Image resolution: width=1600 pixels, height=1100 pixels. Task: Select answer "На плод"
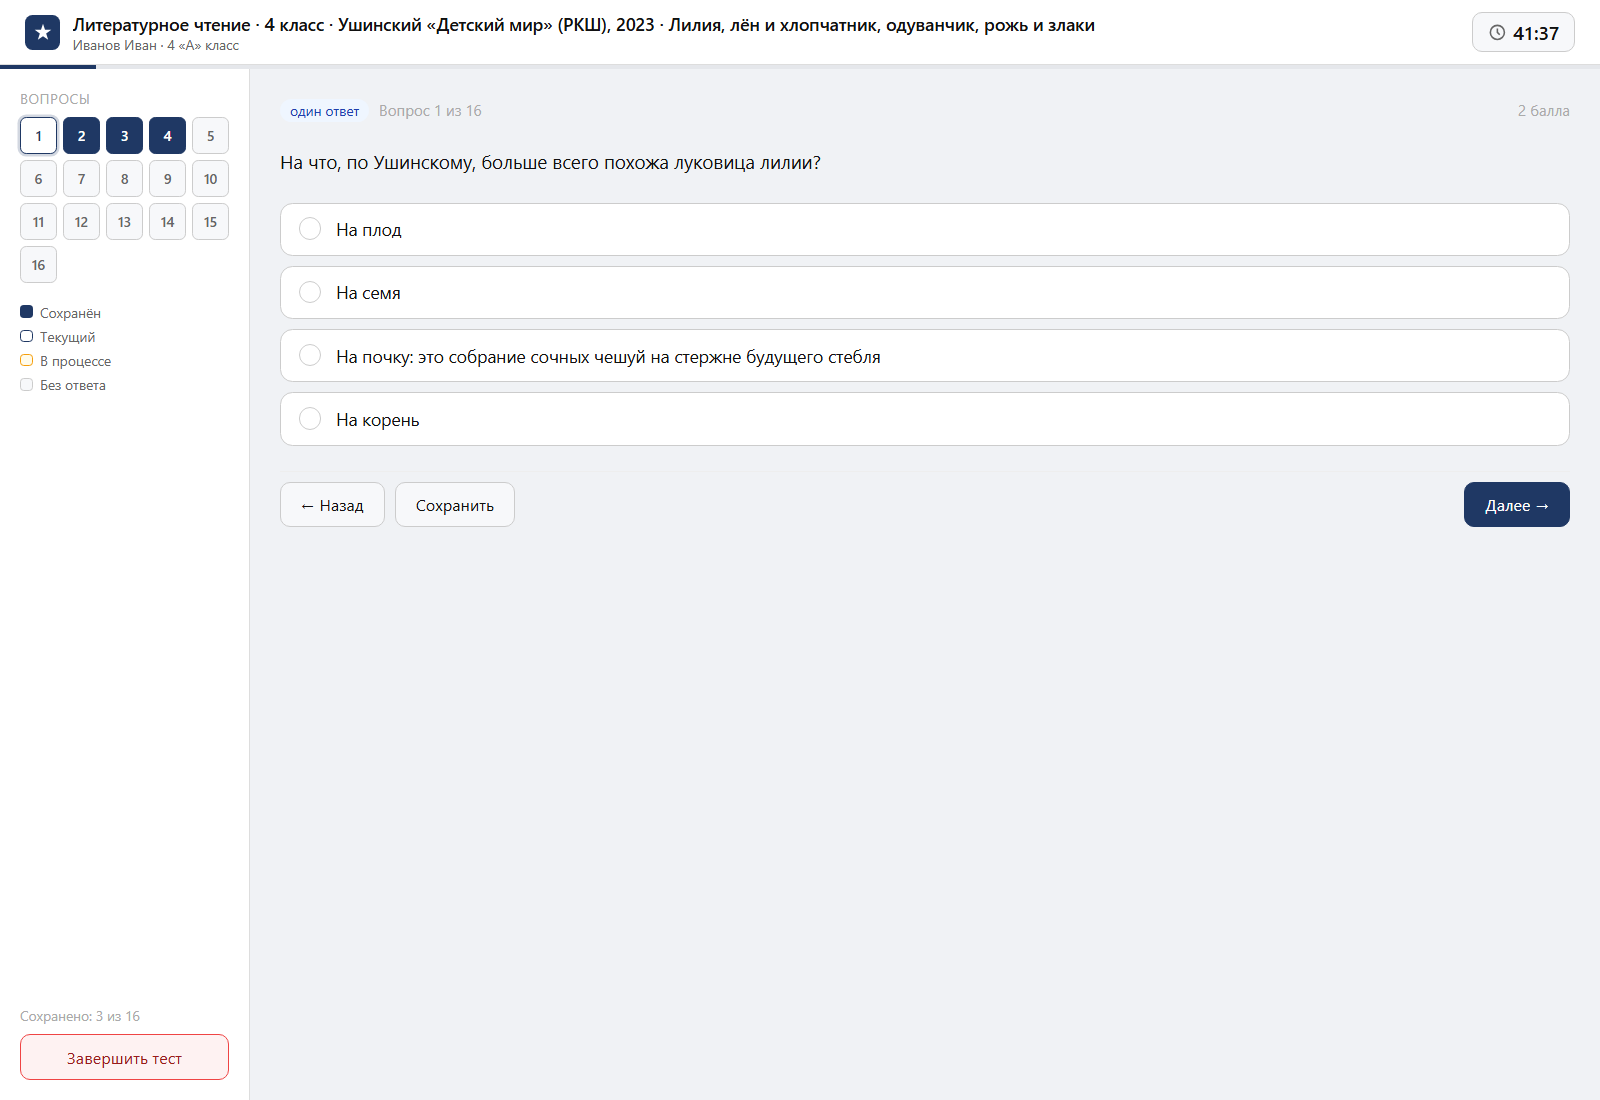(924, 230)
